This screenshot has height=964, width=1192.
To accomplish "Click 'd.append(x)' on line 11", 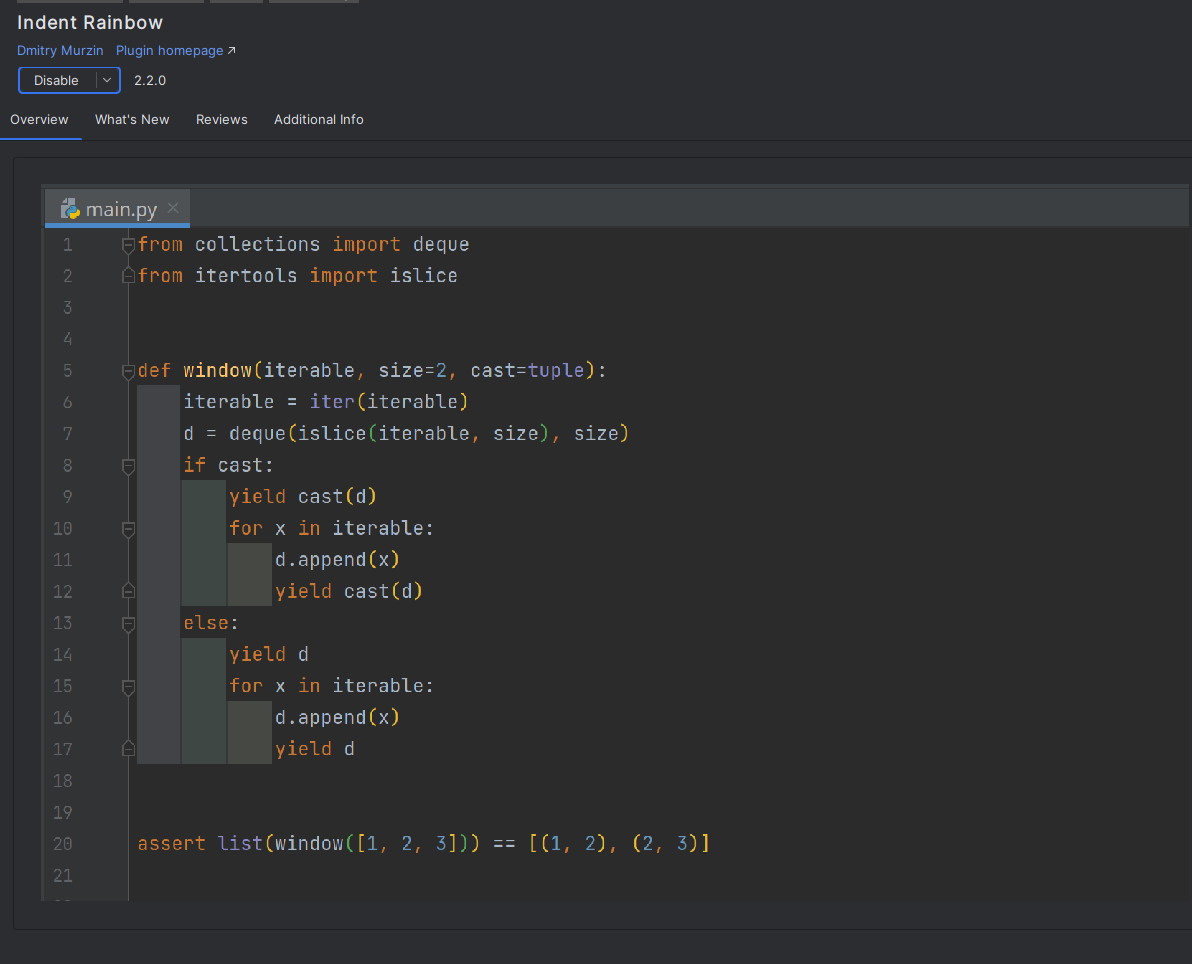I will [338, 560].
